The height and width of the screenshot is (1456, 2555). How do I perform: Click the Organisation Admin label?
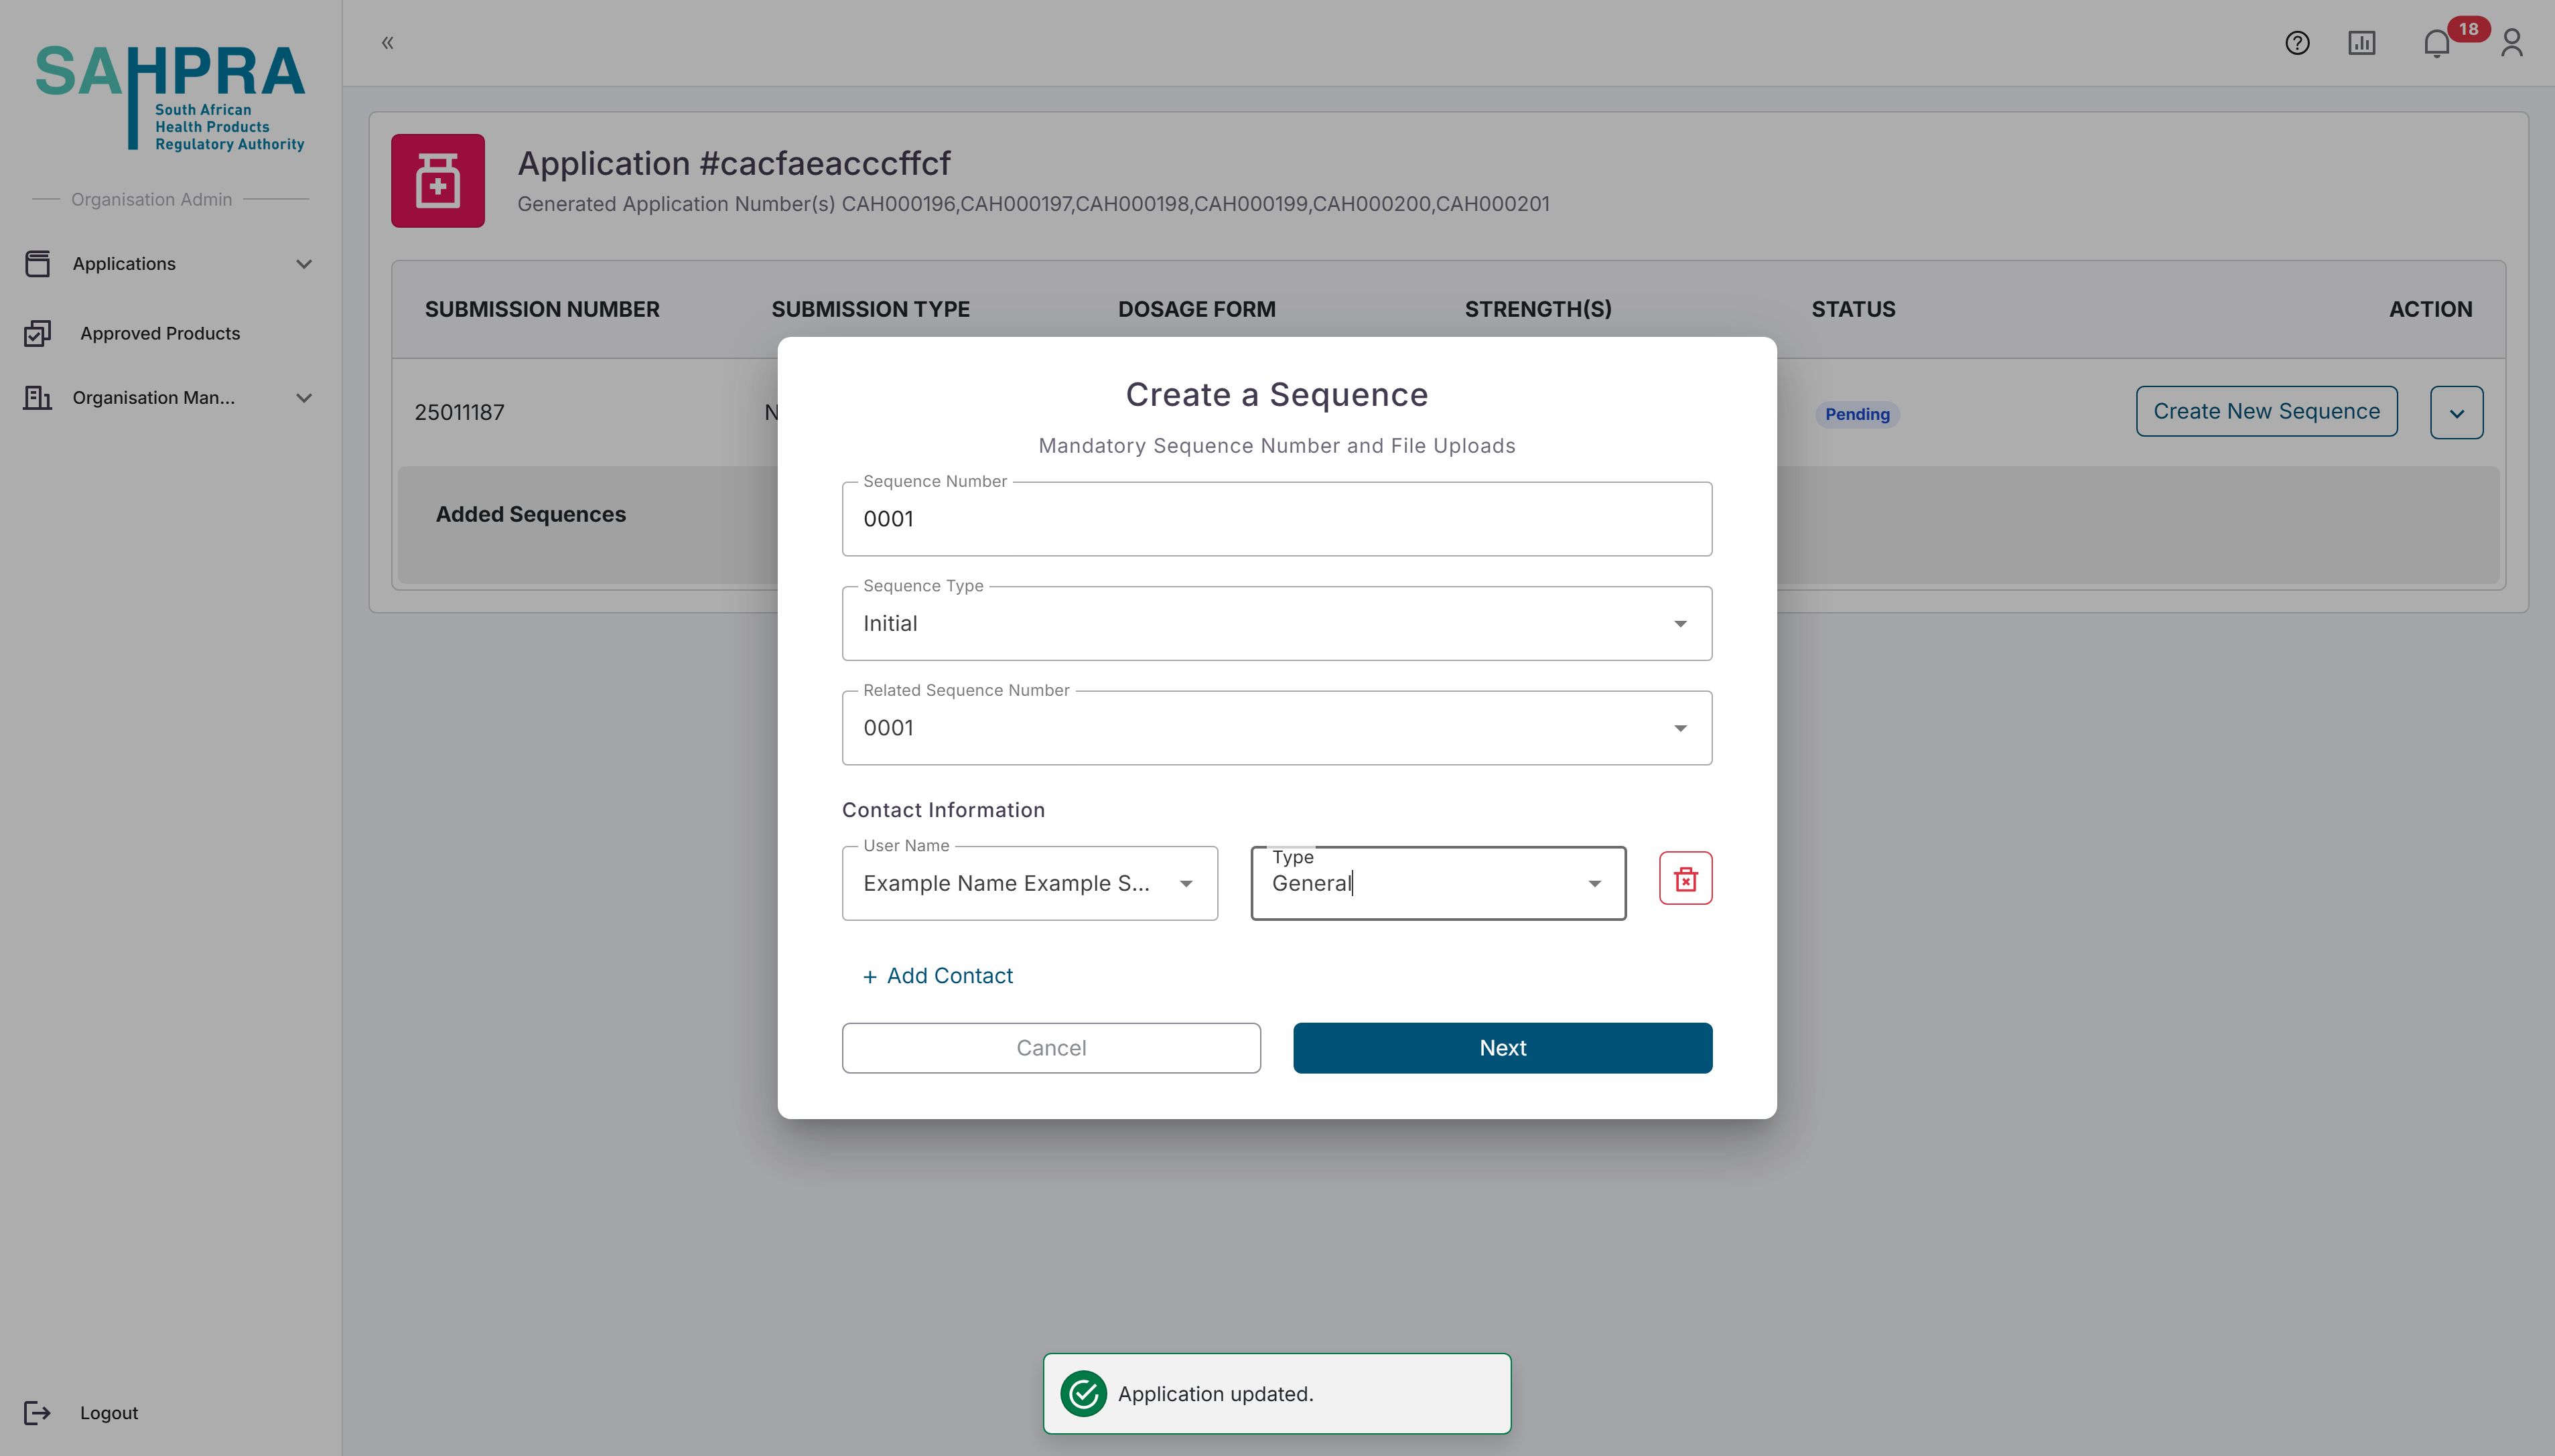(151, 199)
